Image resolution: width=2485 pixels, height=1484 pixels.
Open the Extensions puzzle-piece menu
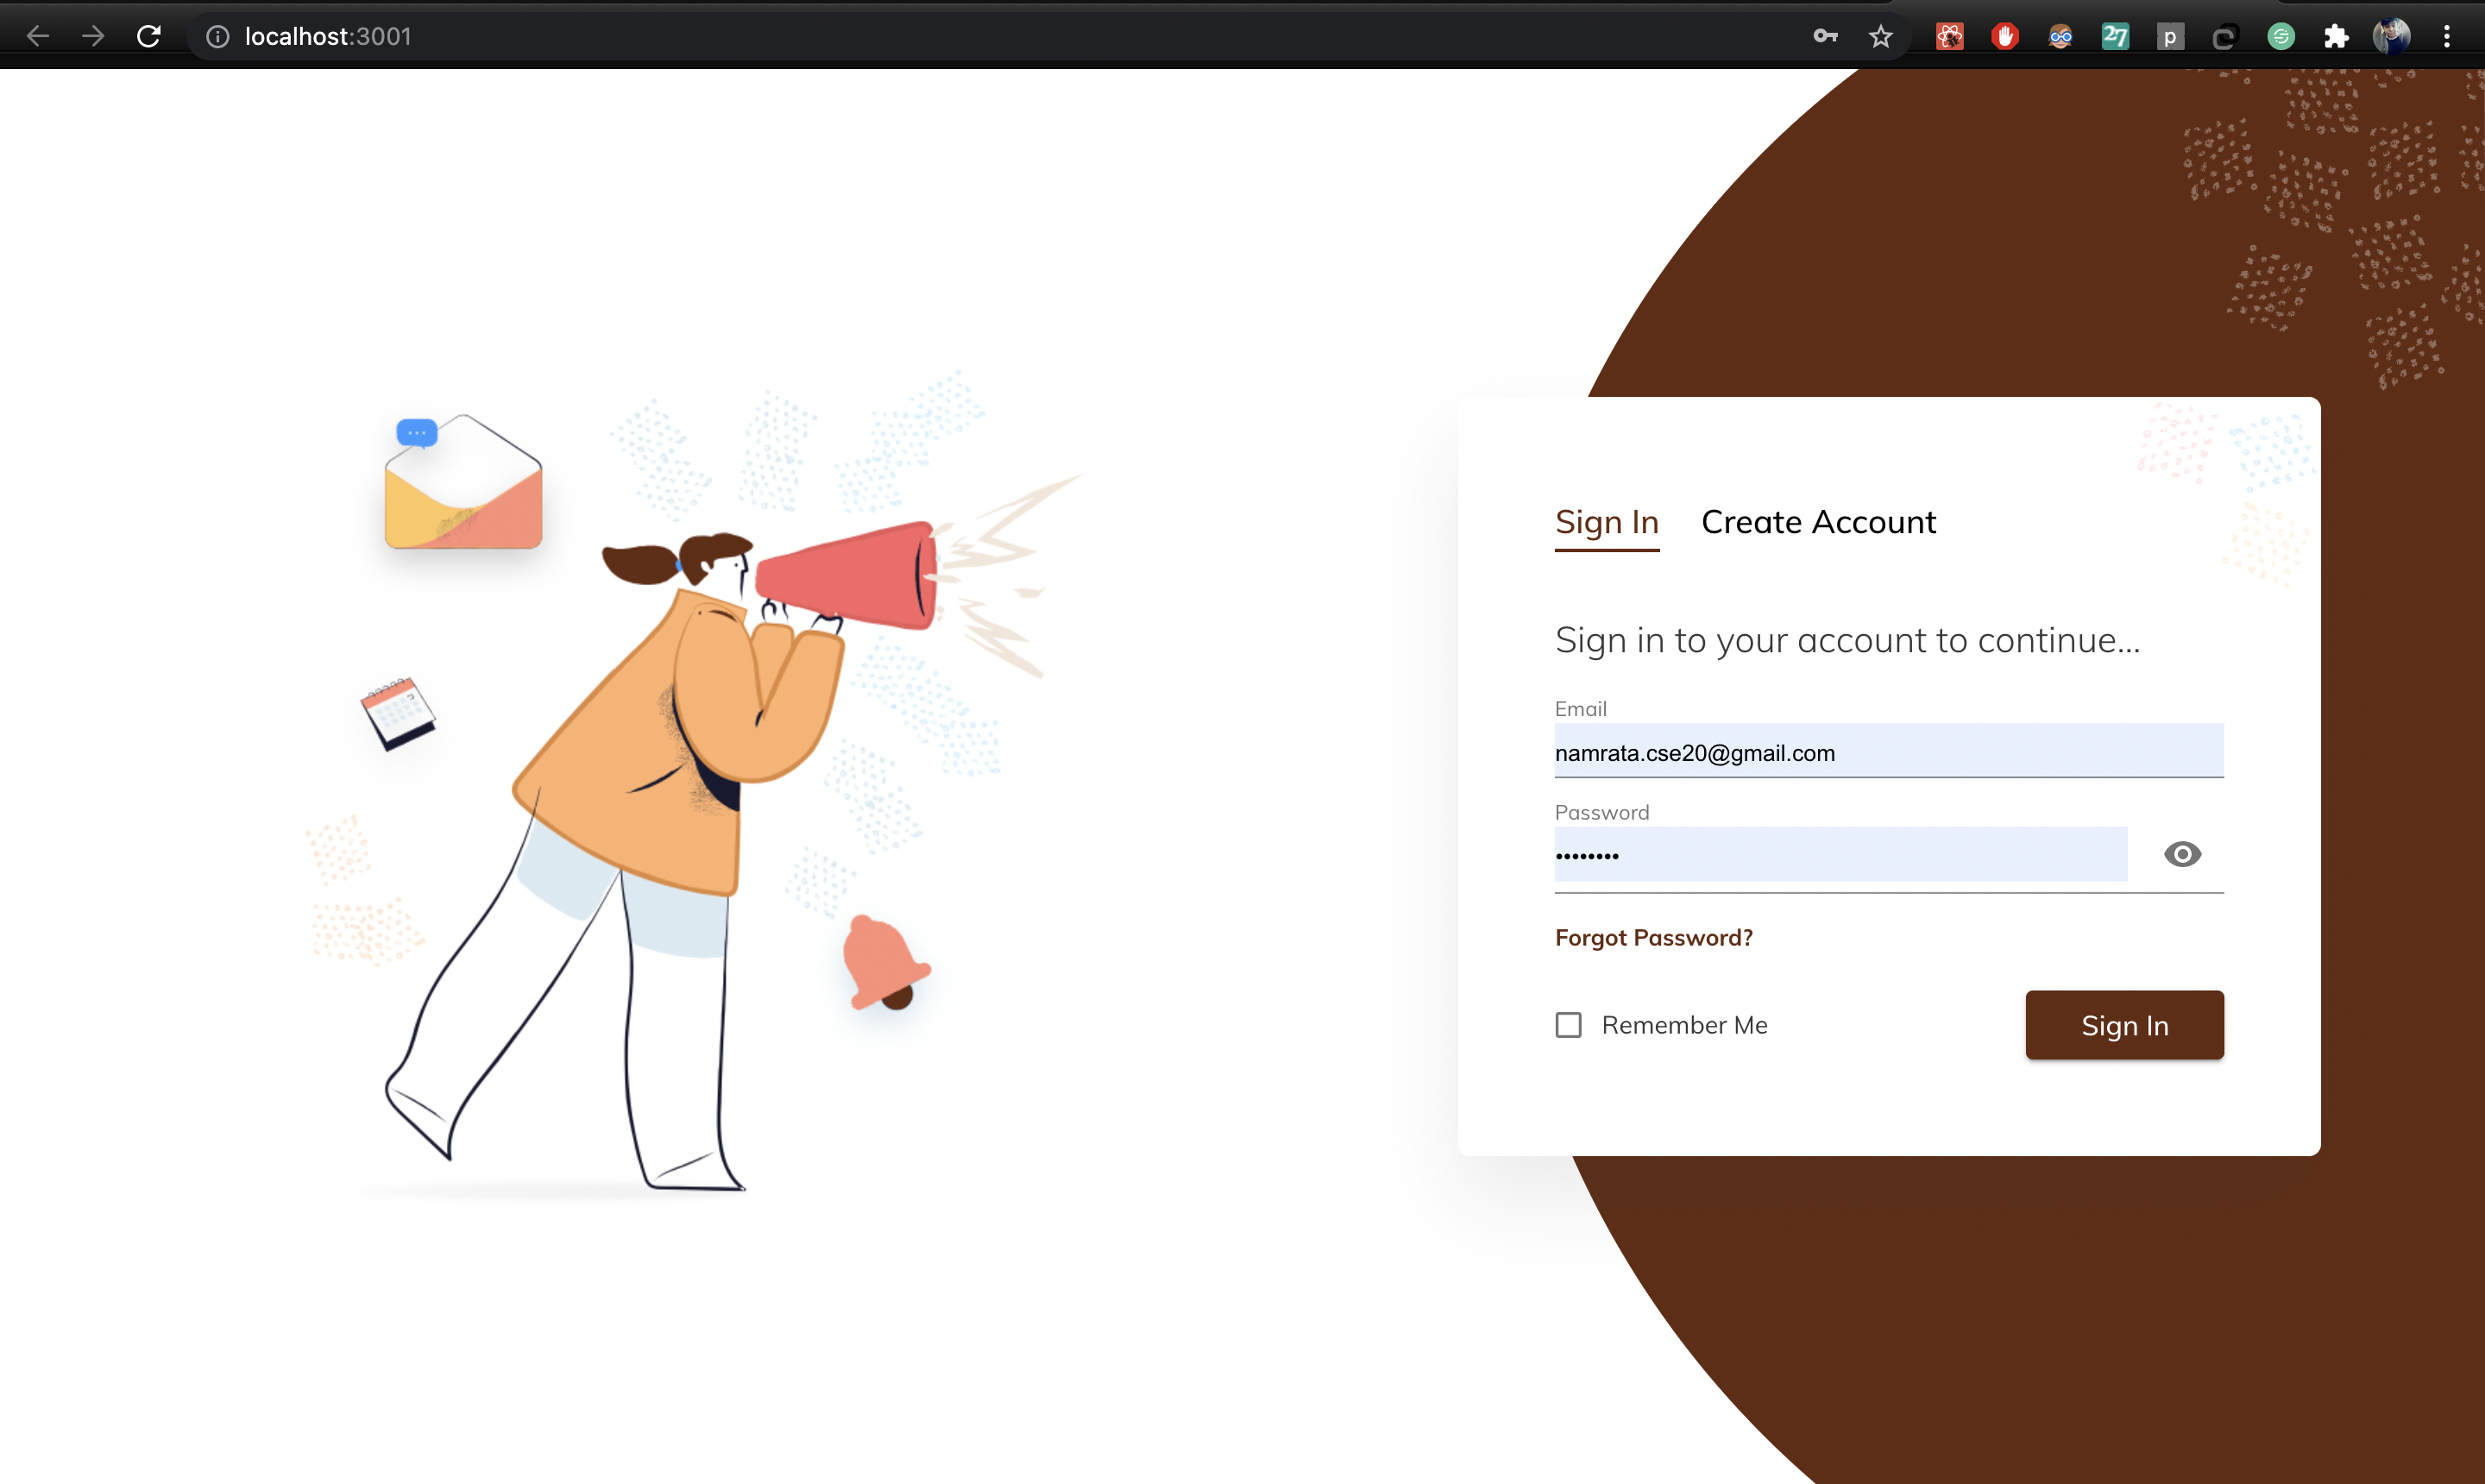[2336, 37]
